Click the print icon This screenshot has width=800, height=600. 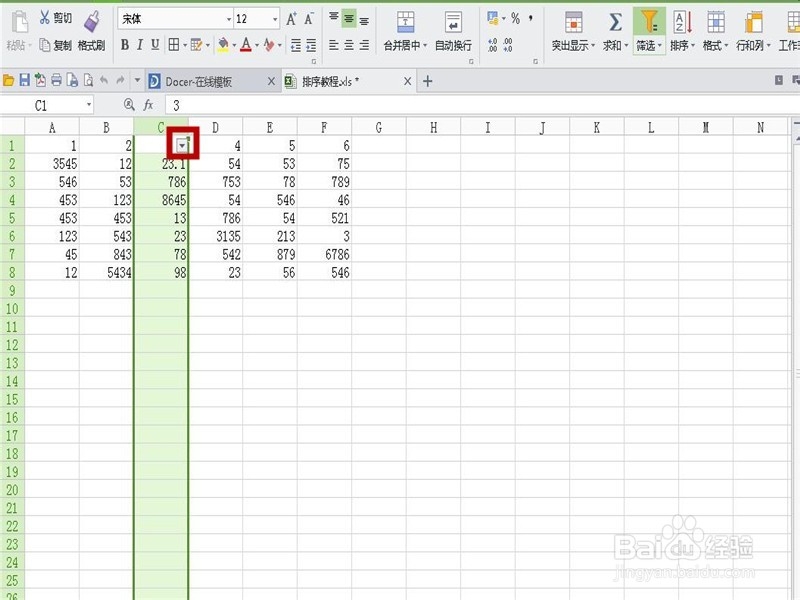(56, 80)
